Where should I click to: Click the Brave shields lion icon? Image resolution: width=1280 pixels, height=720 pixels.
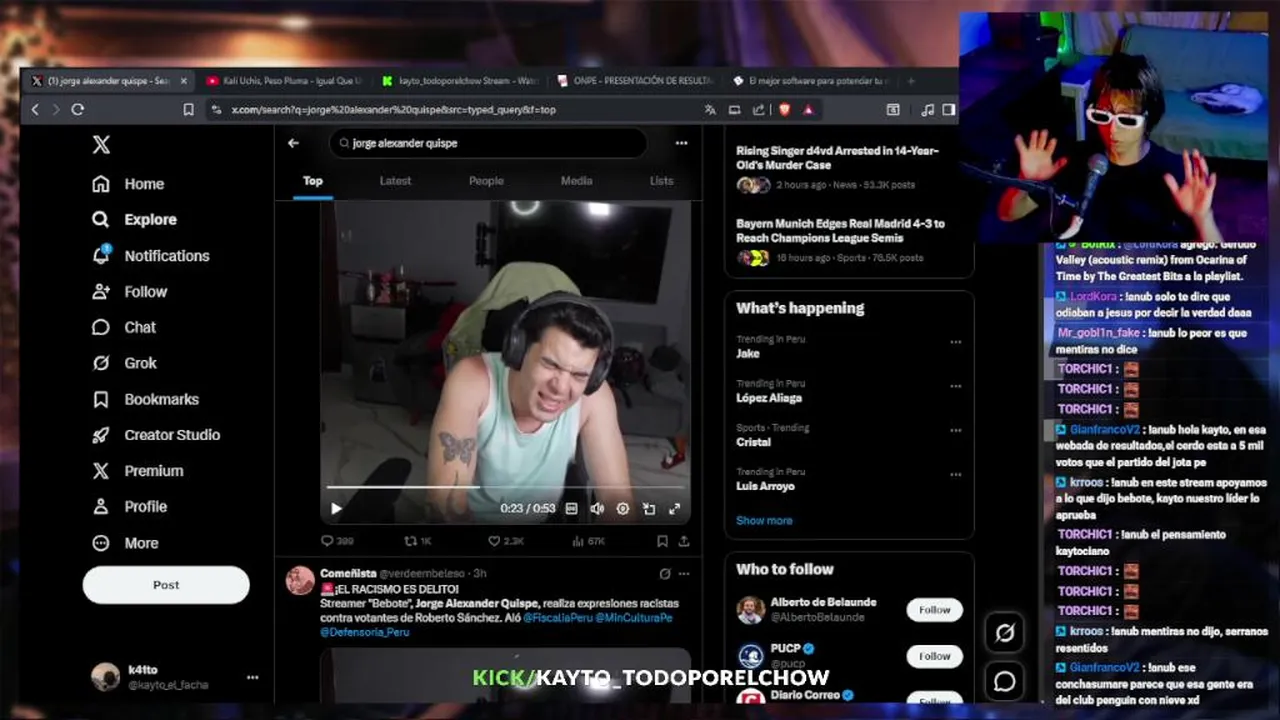(784, 110)
